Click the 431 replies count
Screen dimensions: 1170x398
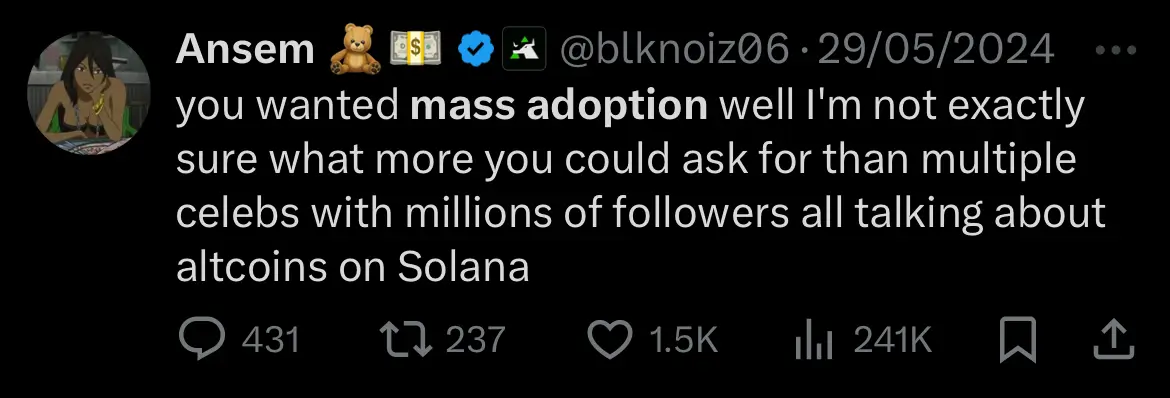click(272, 340)
